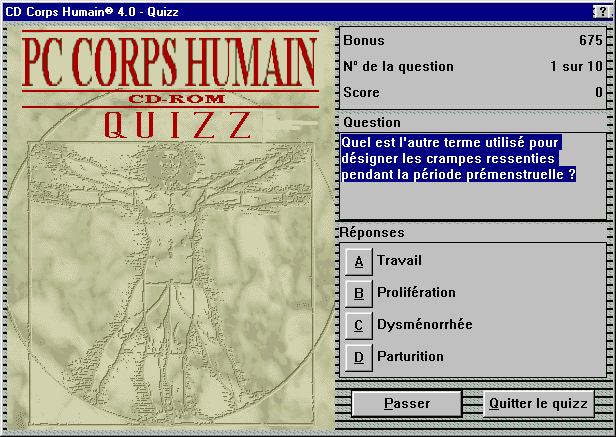Click the Bonus value 675
This screenshot has width=616, height=437.
tap(589, 41)
